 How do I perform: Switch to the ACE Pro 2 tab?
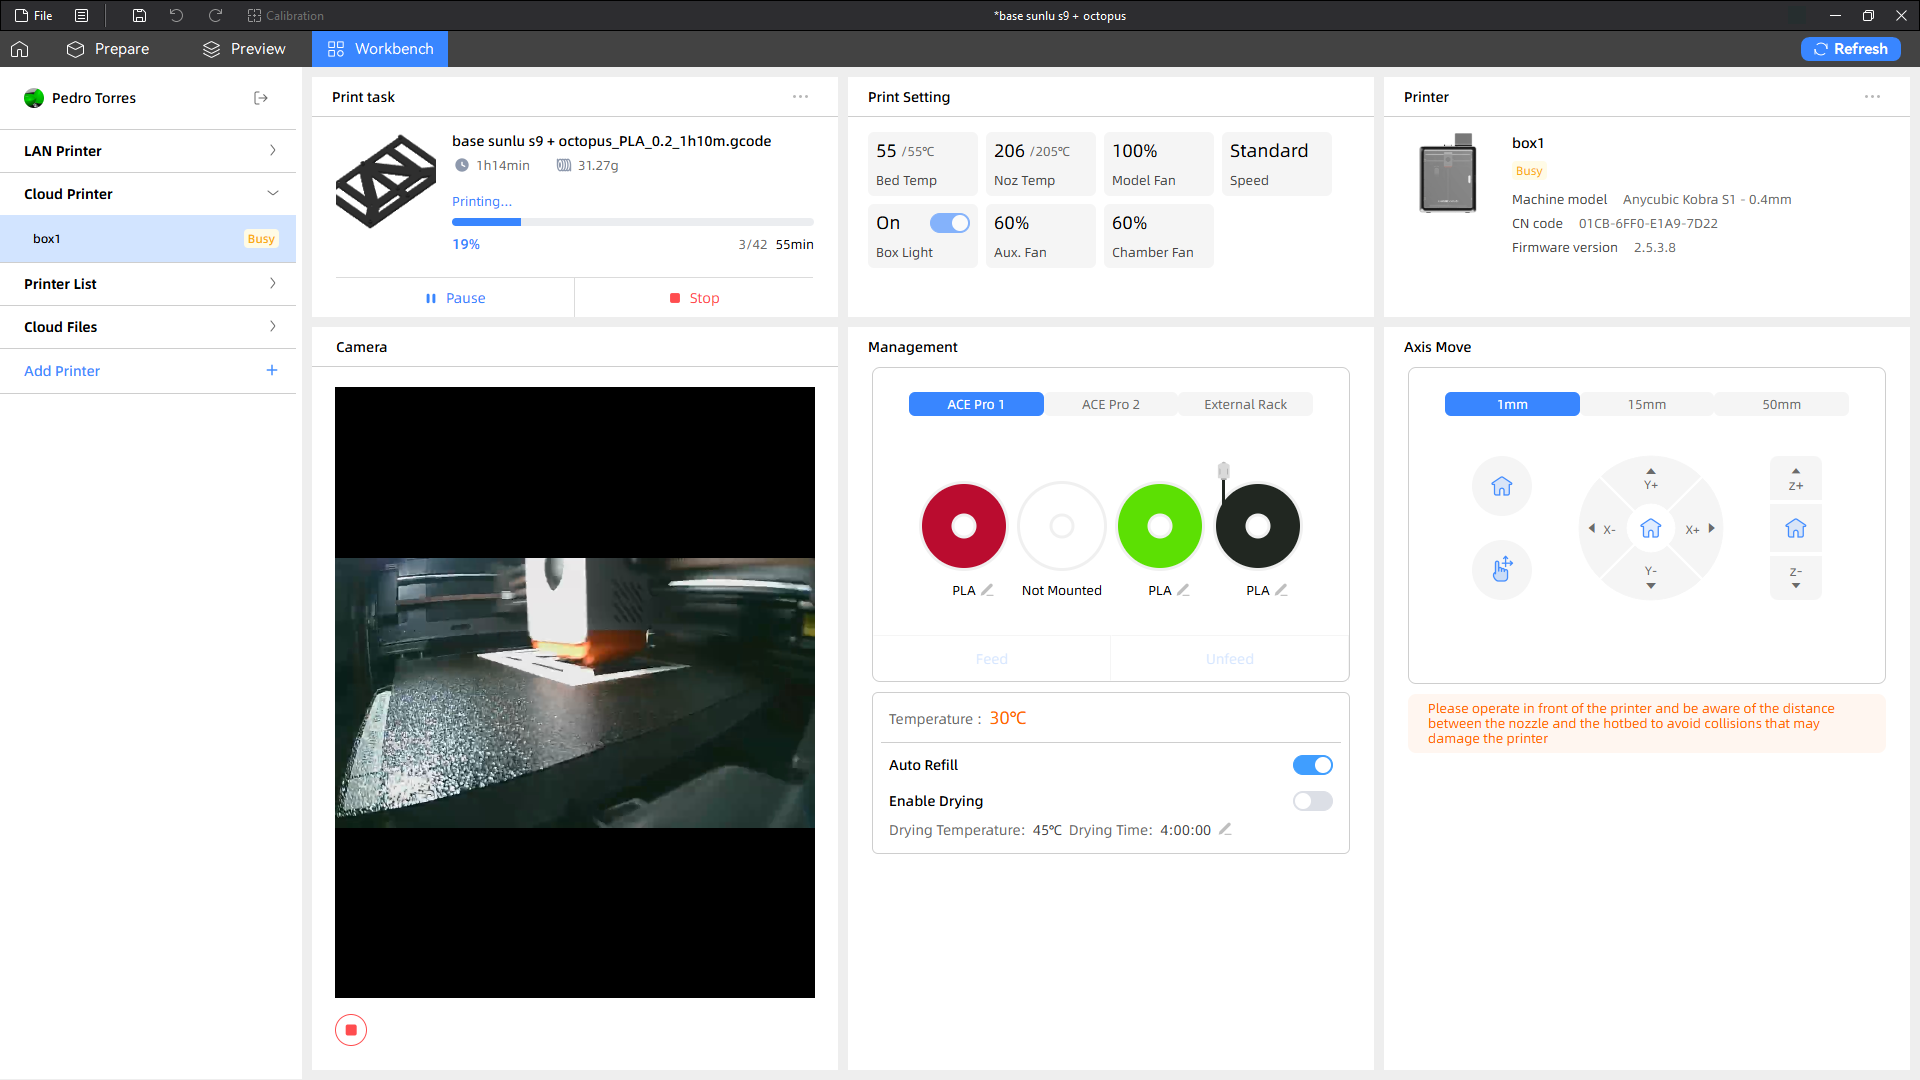[x=1110, y=404]
